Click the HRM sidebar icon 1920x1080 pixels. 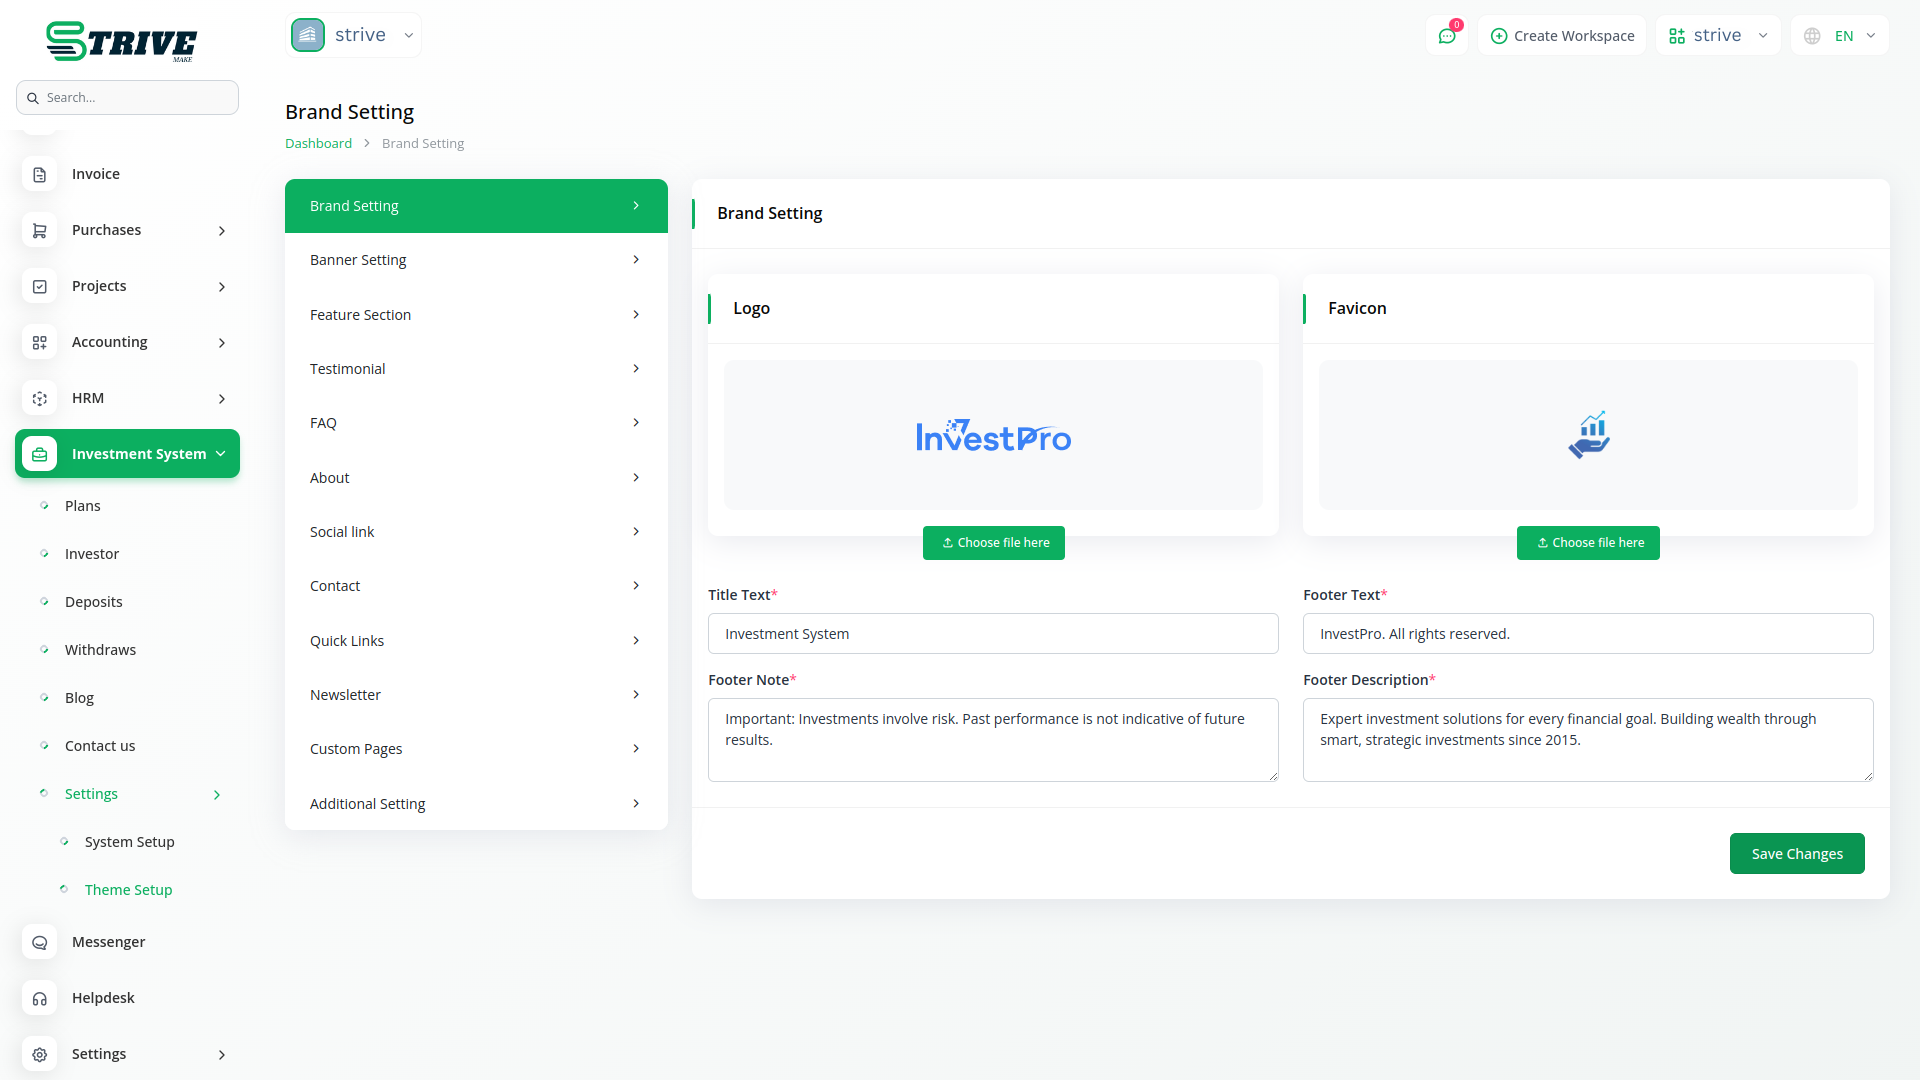[39, 398]
